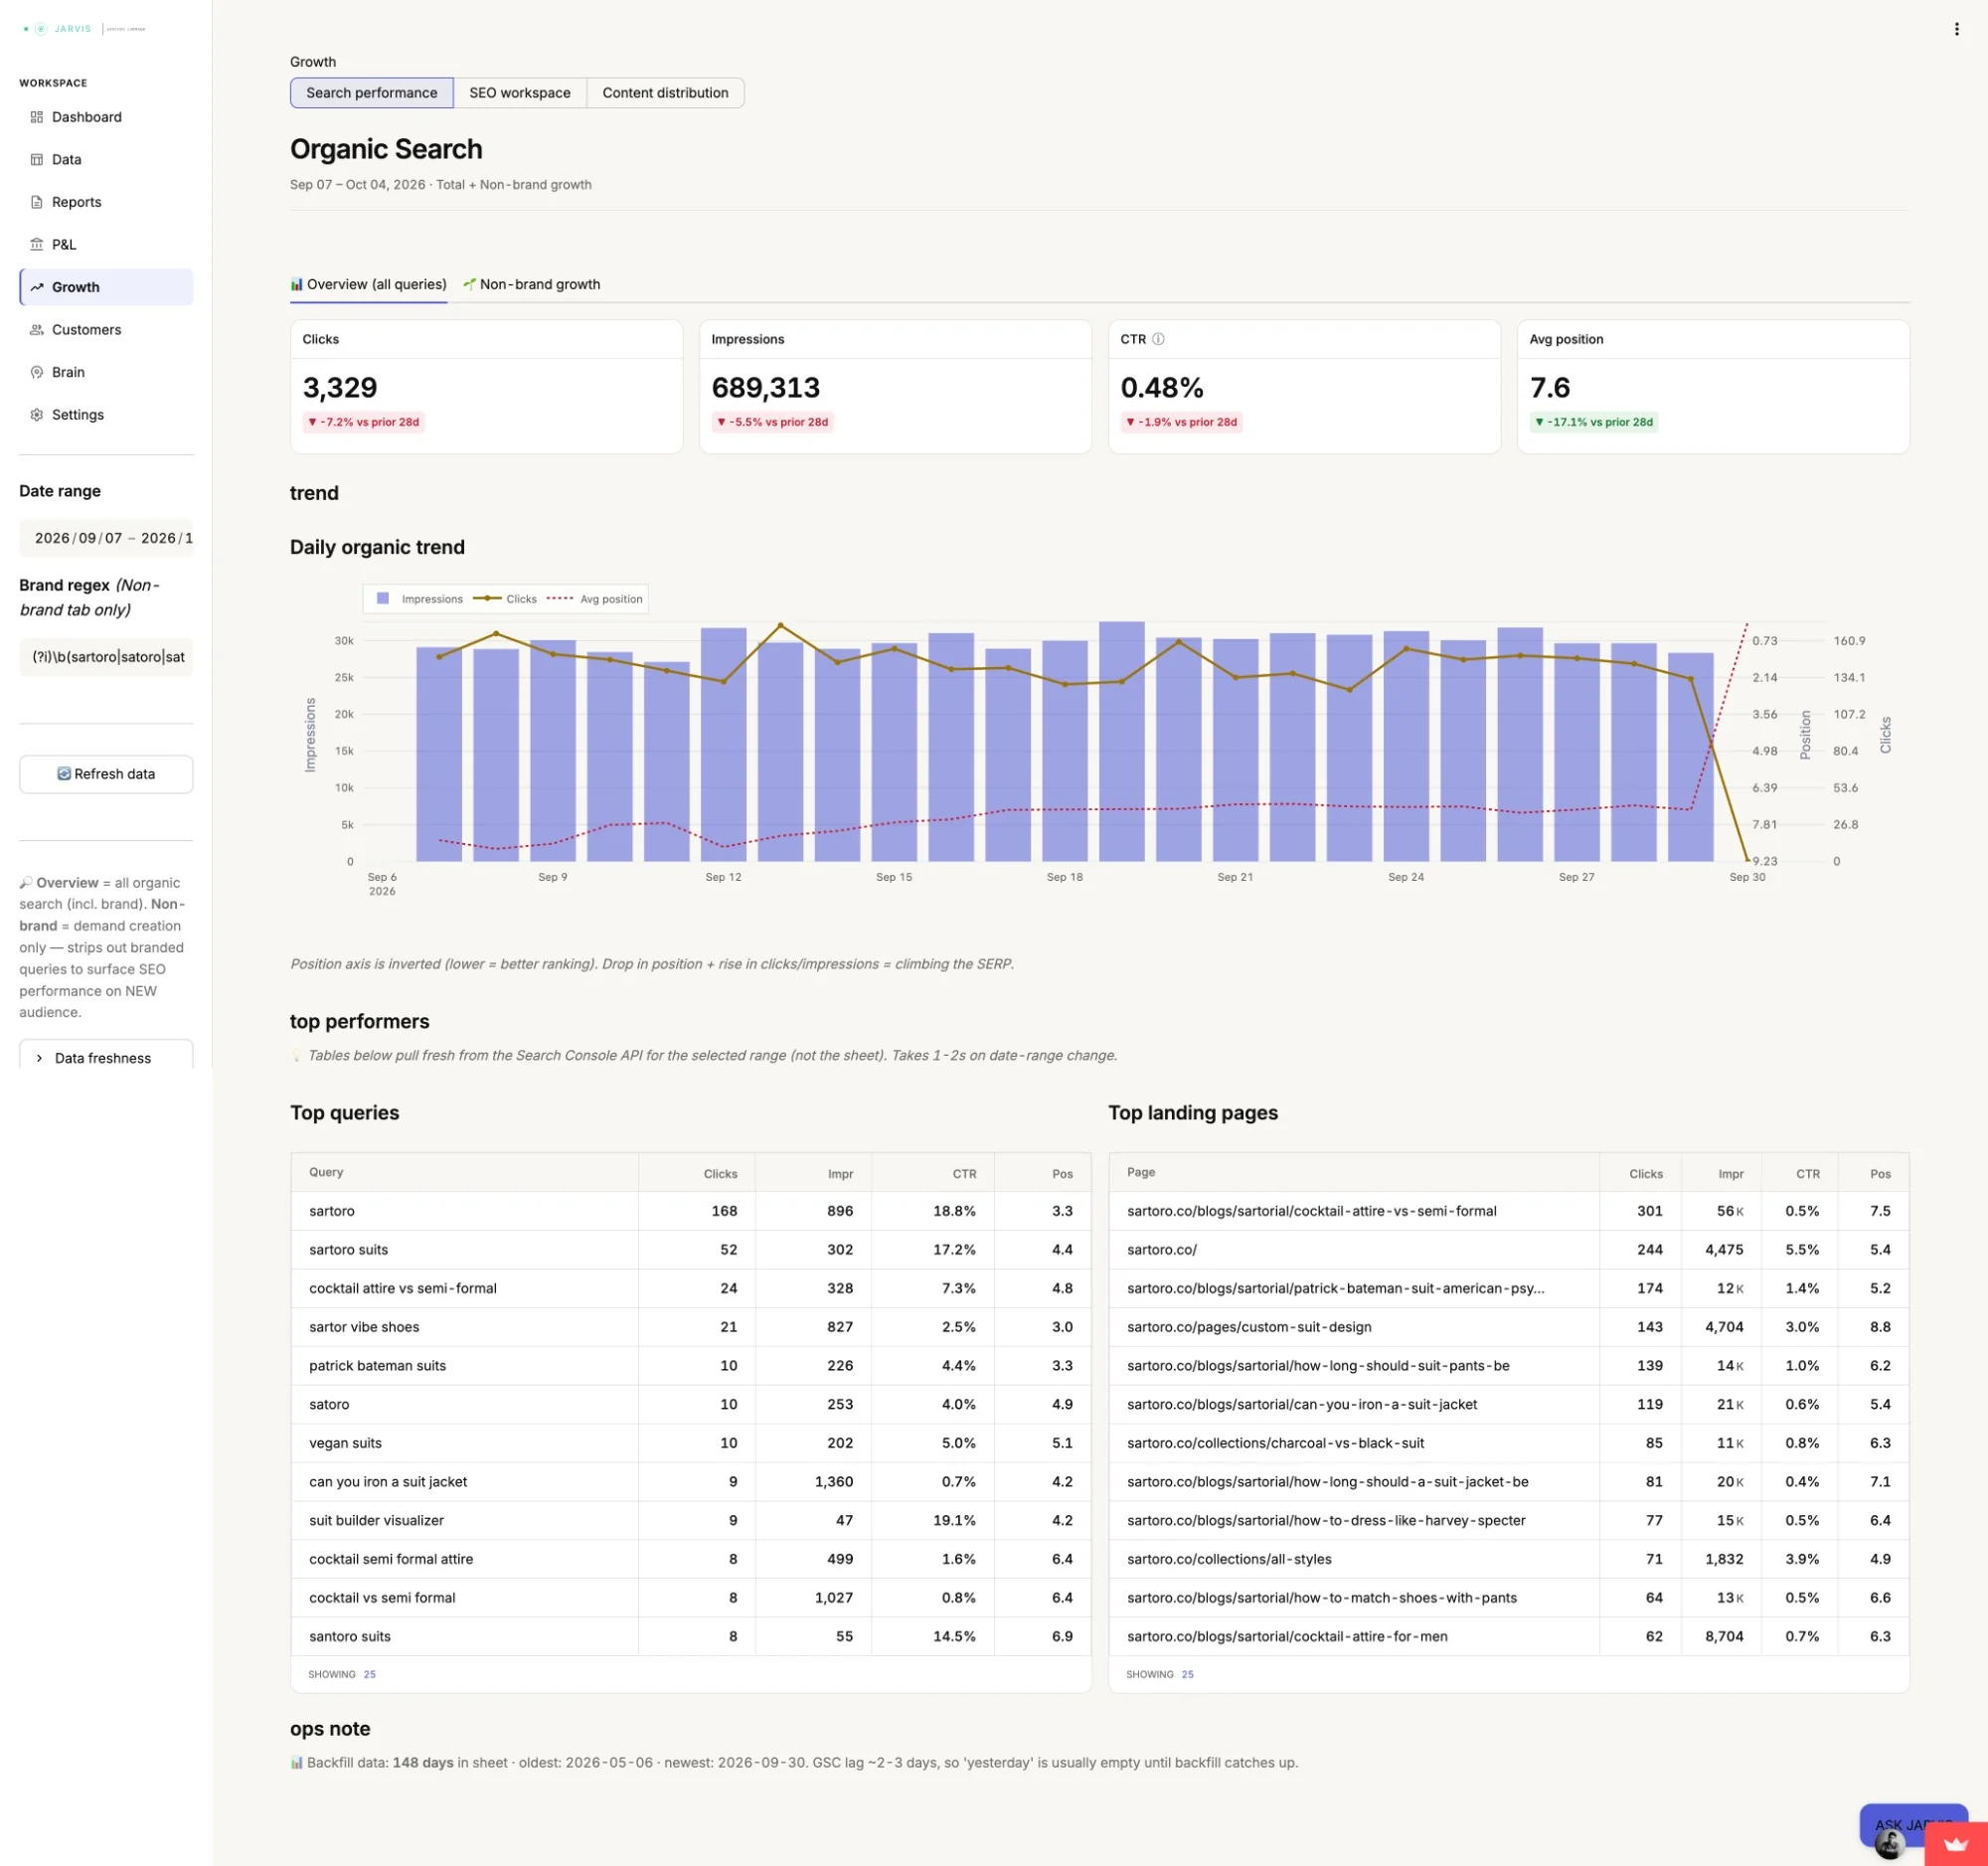Click the collections/all-styles page row
This screenshot has height=1866, width=1988.
coord(1509,1559)
